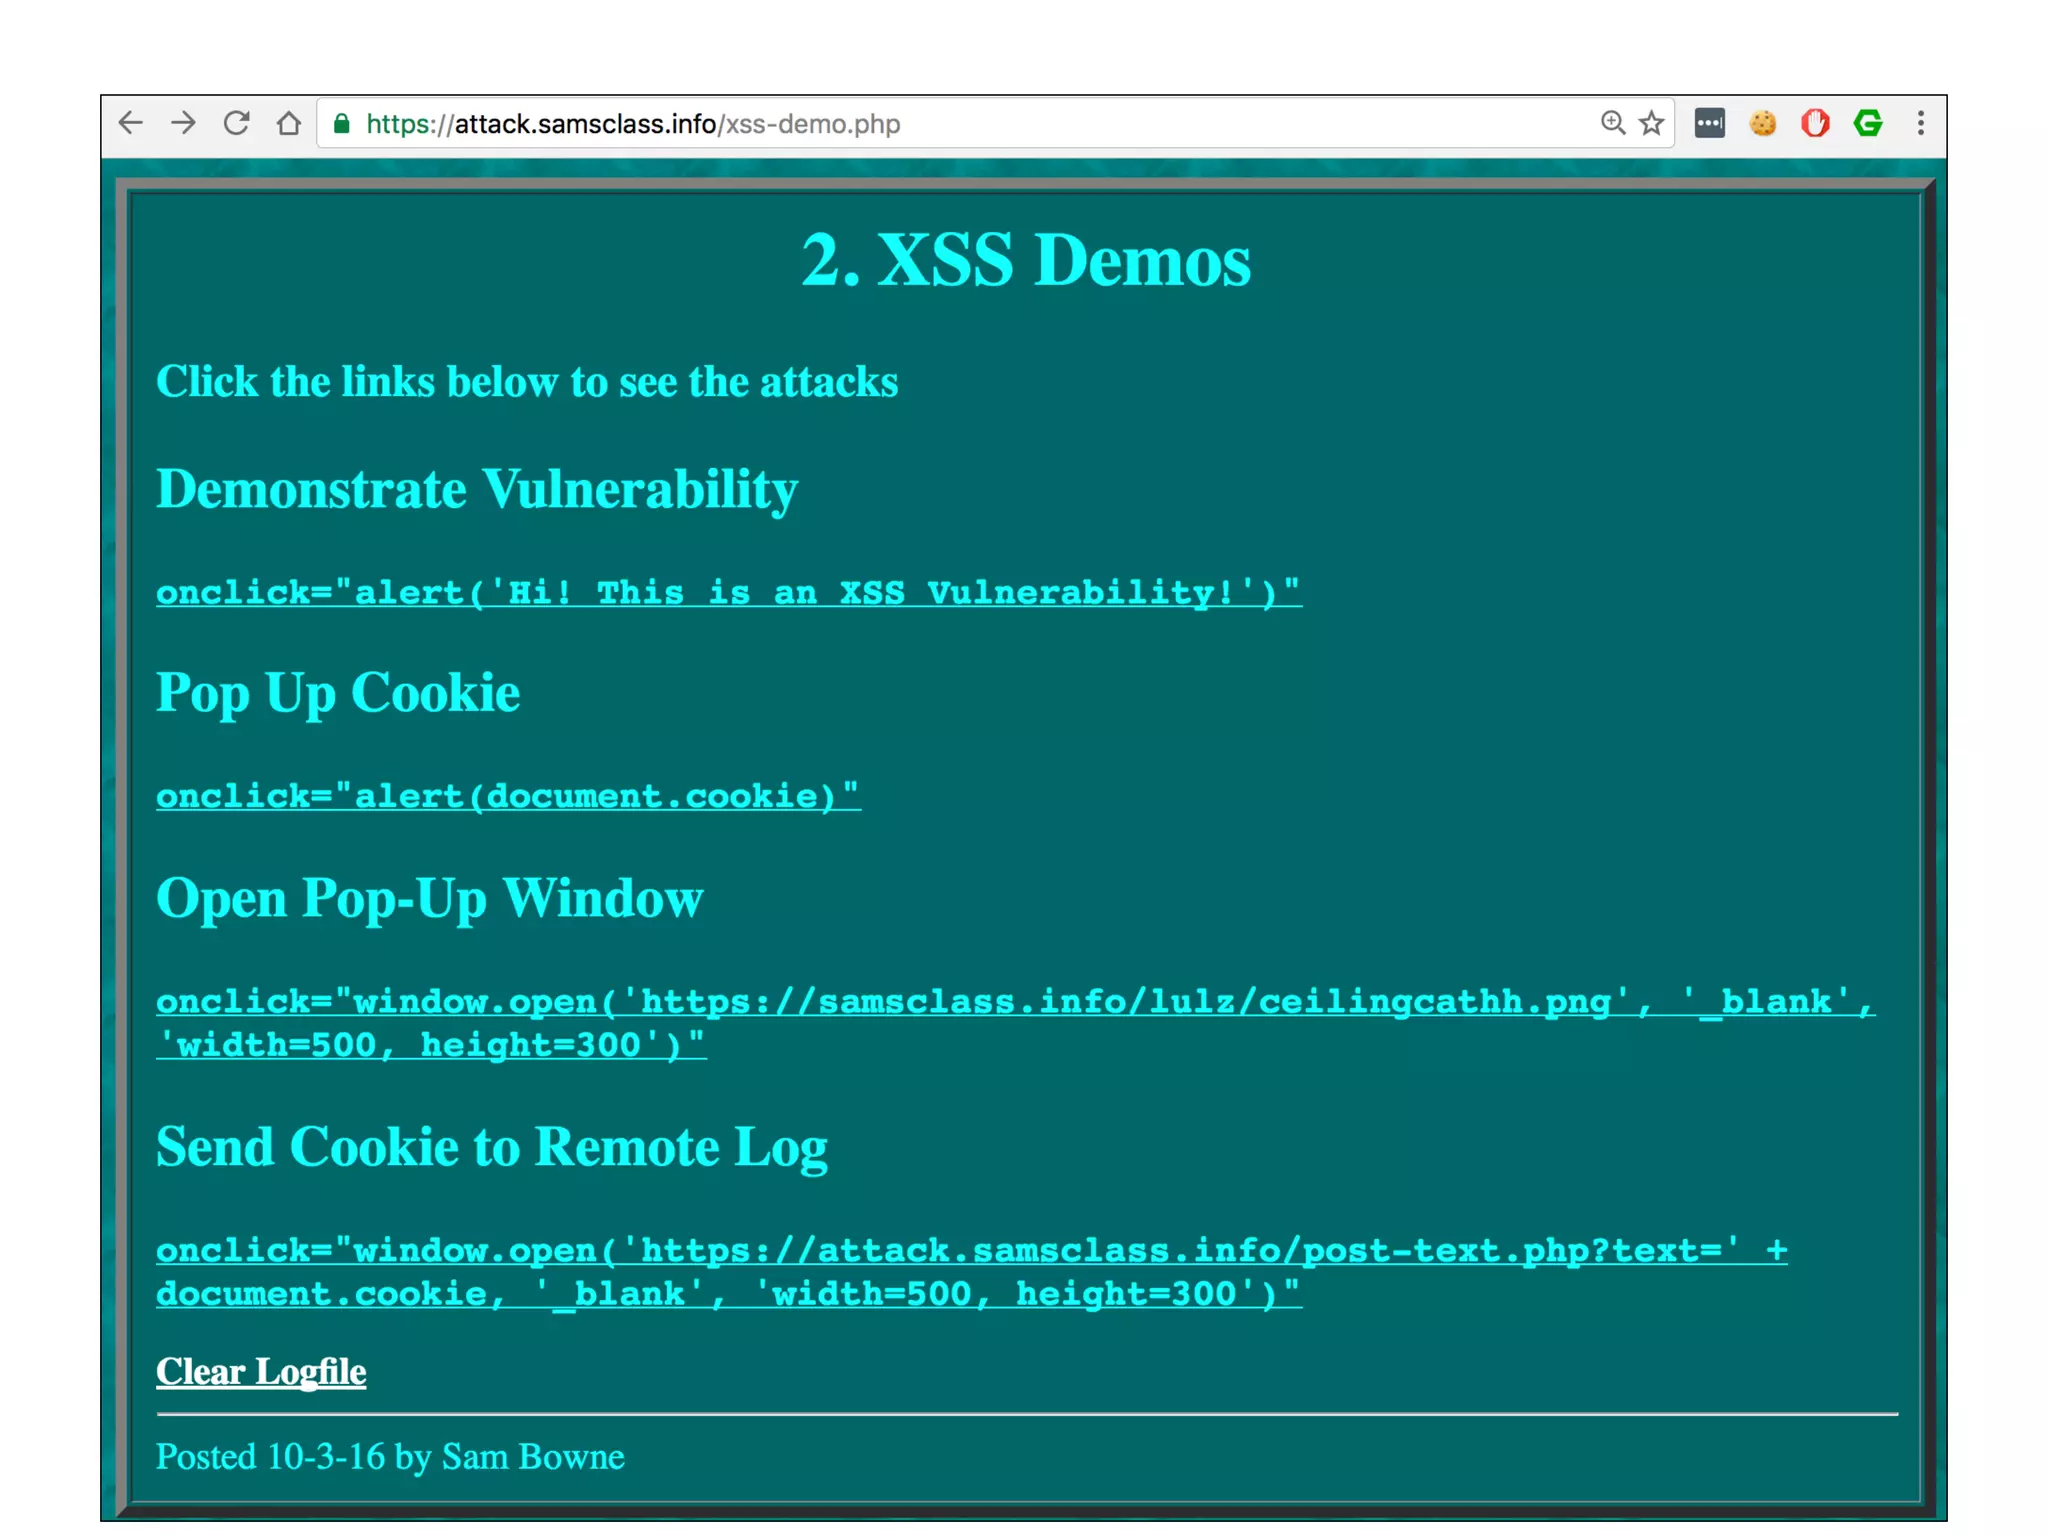2048x1536 pixels.
Task: Click the '2. XSS Demos' page heading
Action: click(x=1025, y=260)
